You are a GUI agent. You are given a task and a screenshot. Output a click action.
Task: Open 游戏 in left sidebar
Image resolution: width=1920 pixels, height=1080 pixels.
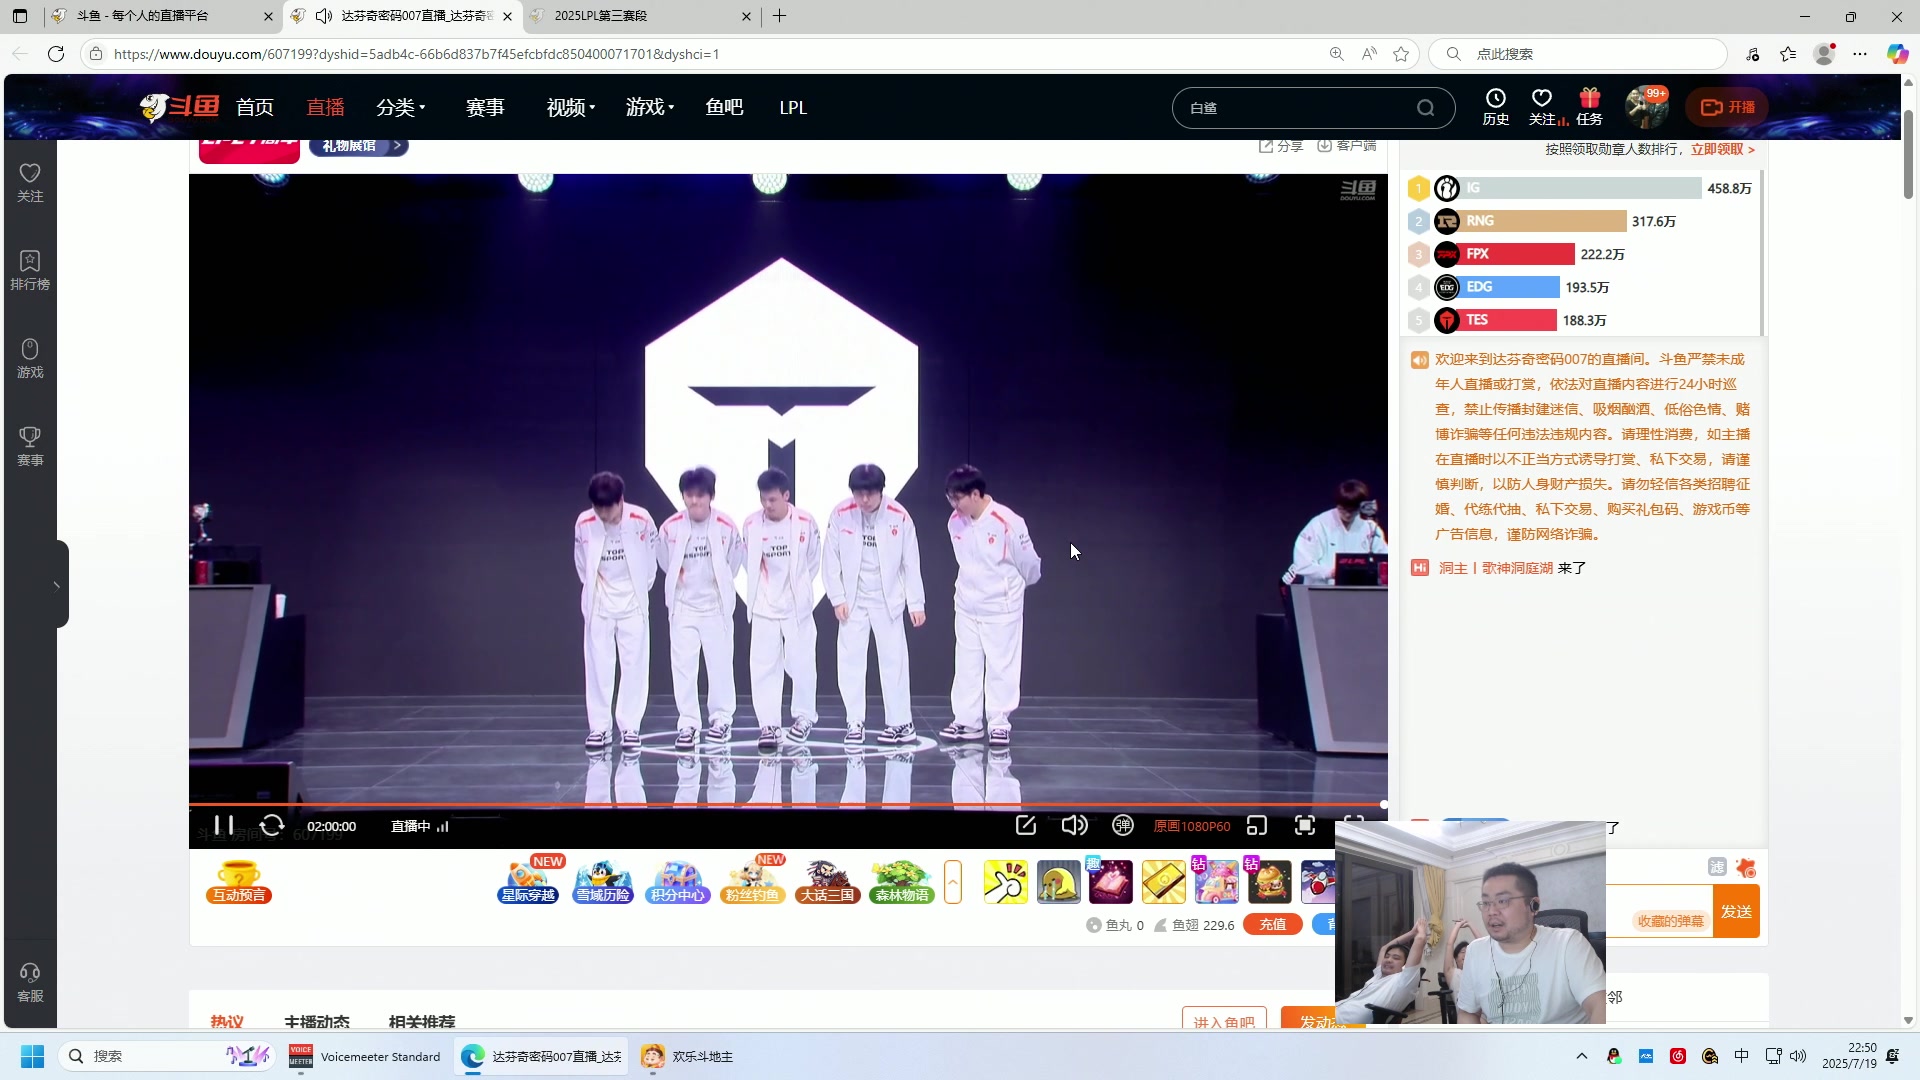coord(30,359)
